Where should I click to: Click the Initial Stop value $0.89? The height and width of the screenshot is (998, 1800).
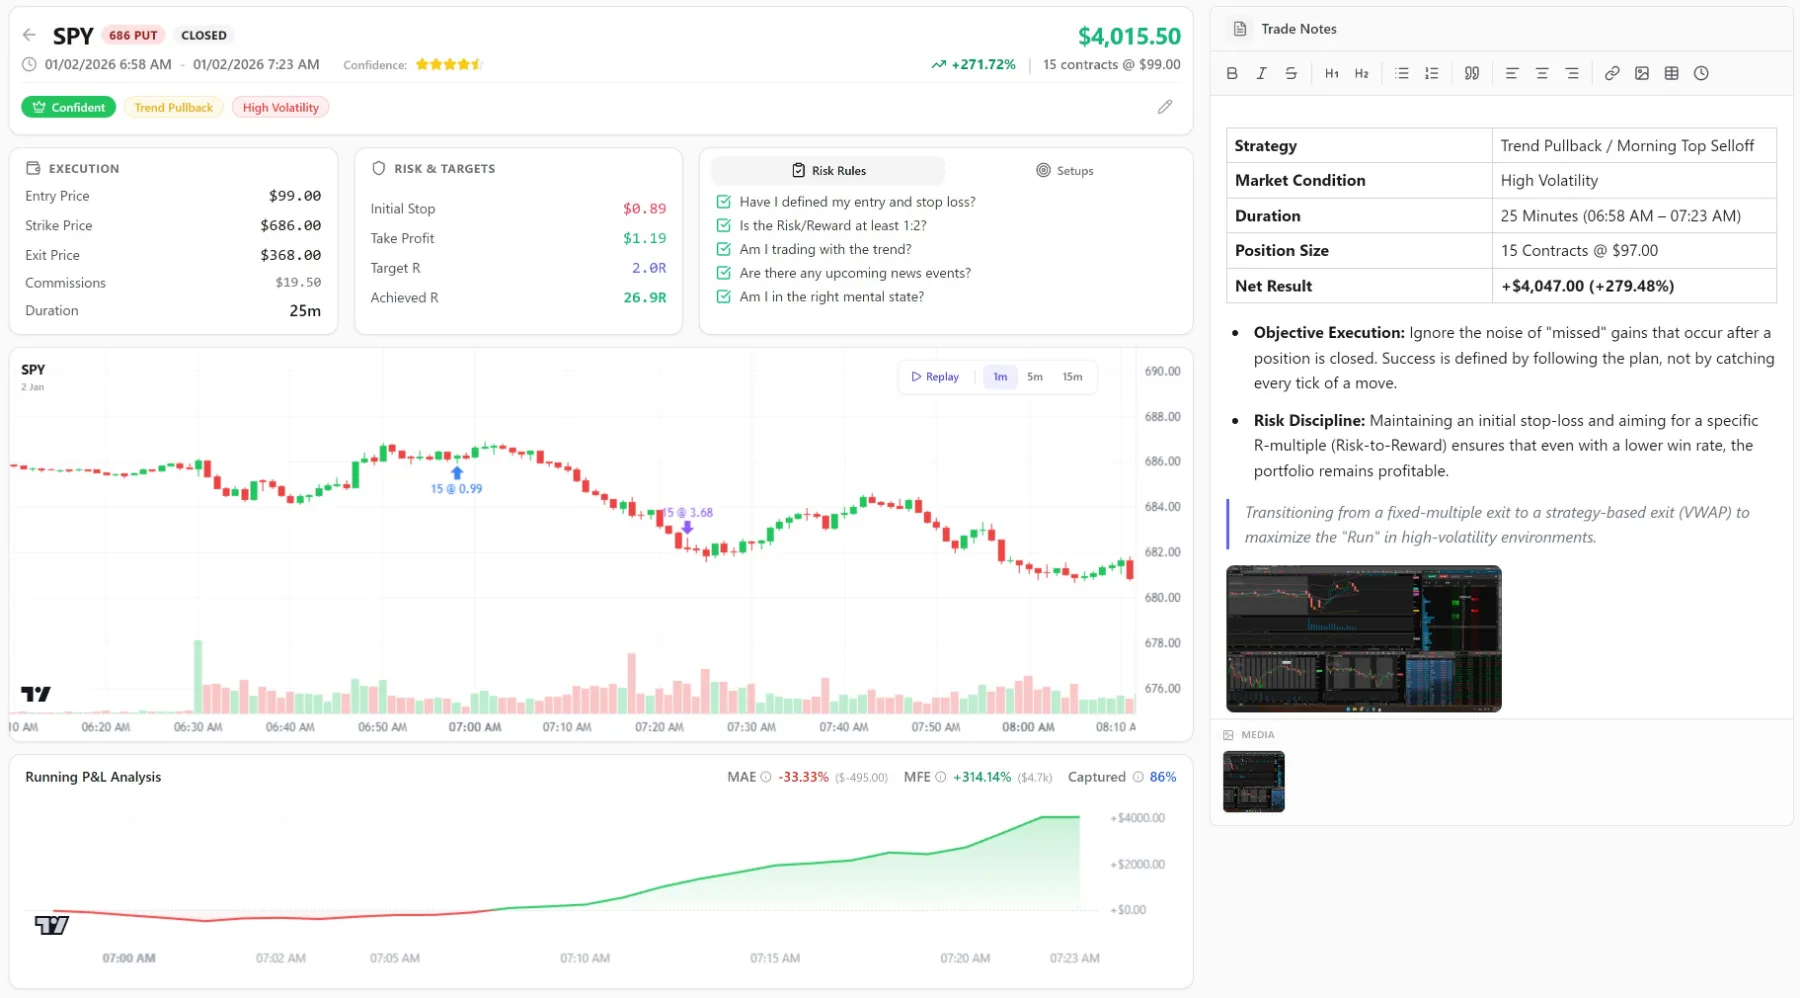pyautogui.click(x=644, y=209)
